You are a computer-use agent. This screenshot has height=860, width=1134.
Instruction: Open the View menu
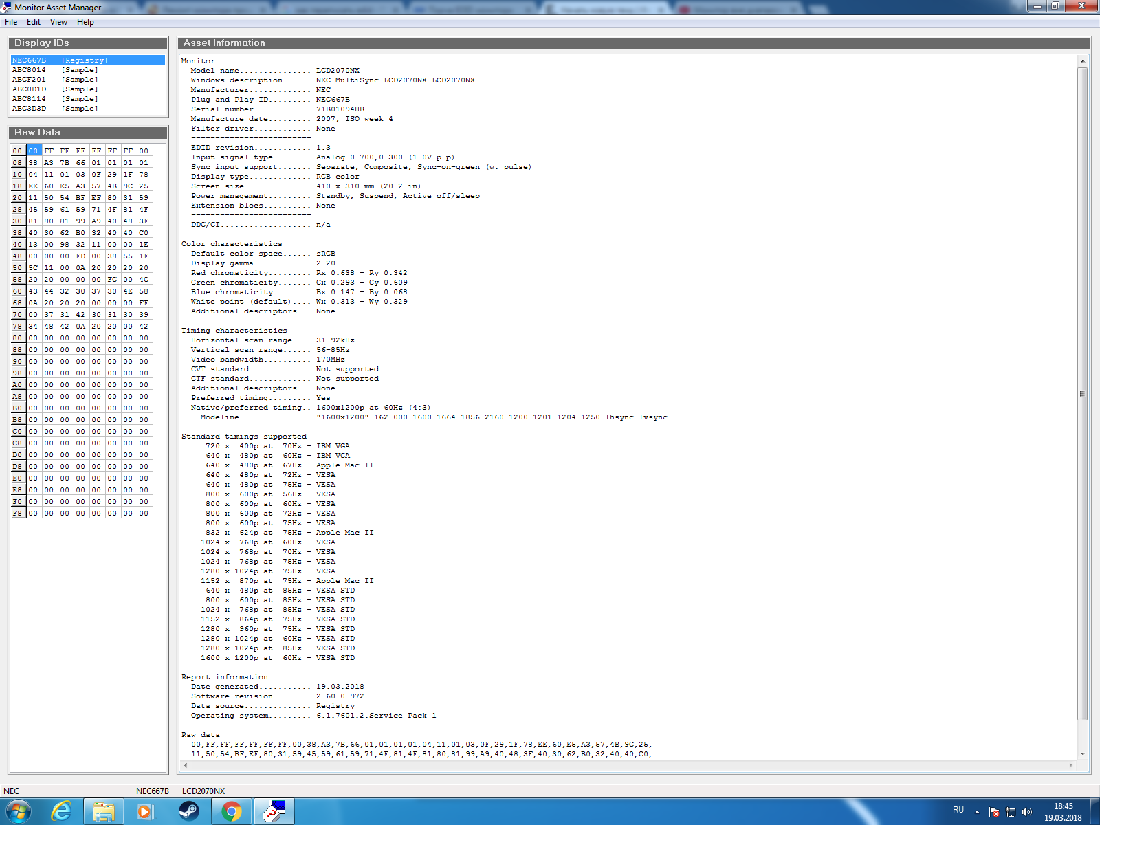pos(60,21)
